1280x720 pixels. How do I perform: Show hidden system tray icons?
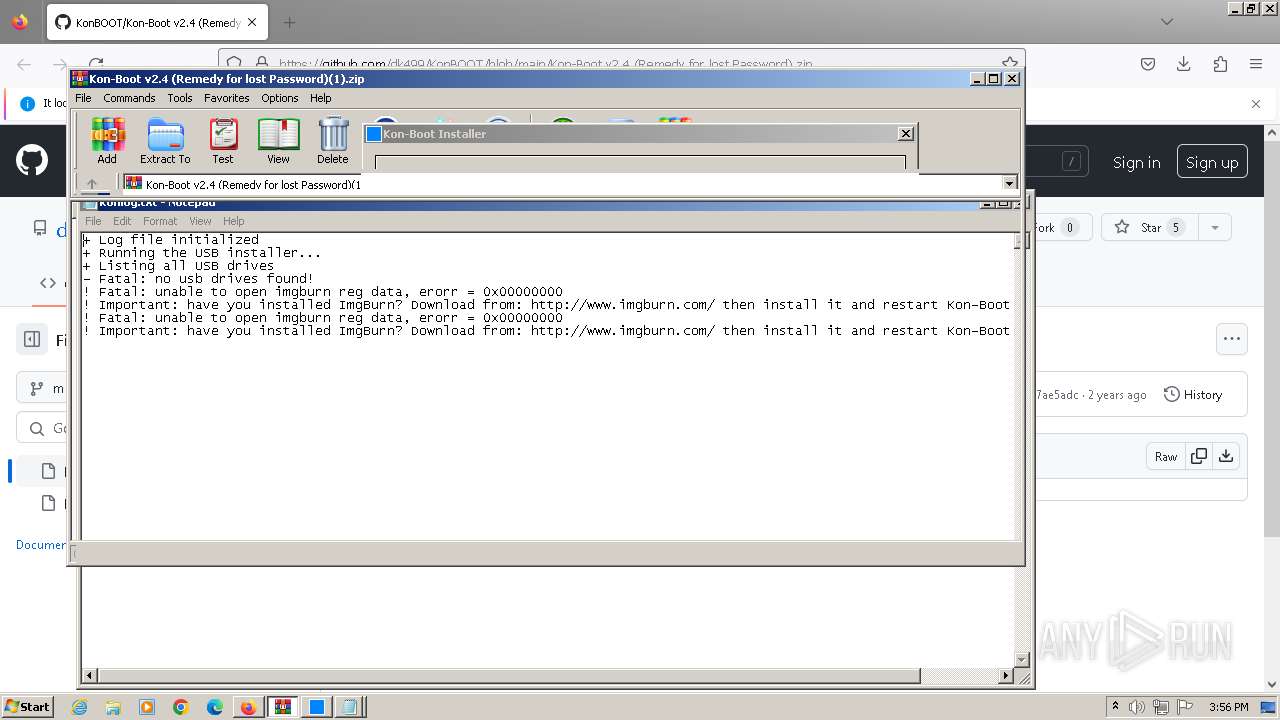[x=1115, y=707]
